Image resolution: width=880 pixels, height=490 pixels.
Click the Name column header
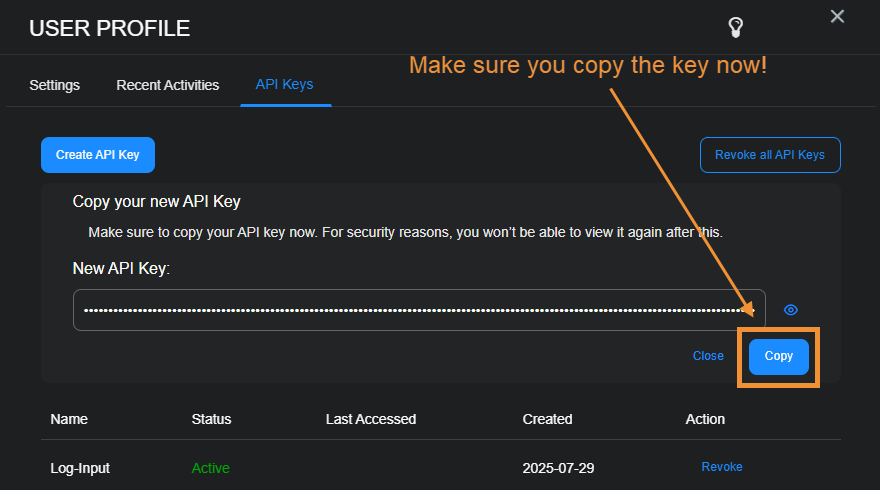[69, 419]
